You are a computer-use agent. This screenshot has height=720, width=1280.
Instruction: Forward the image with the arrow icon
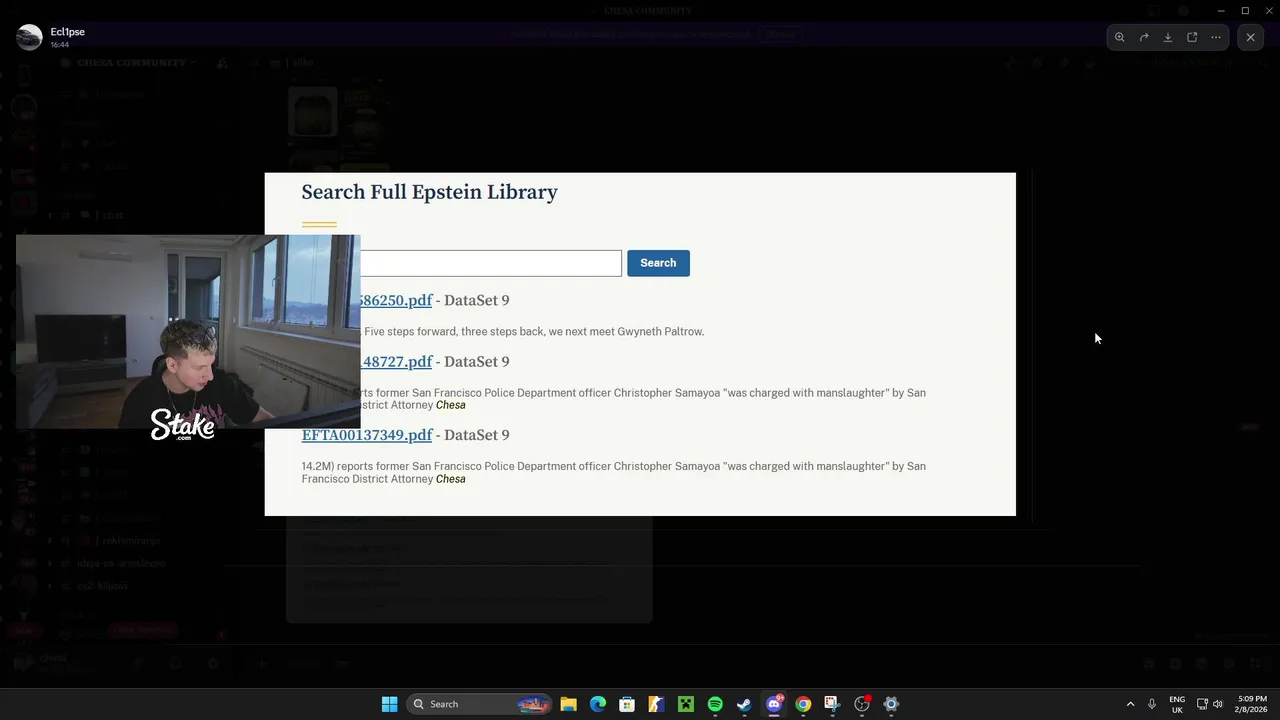1144,37
